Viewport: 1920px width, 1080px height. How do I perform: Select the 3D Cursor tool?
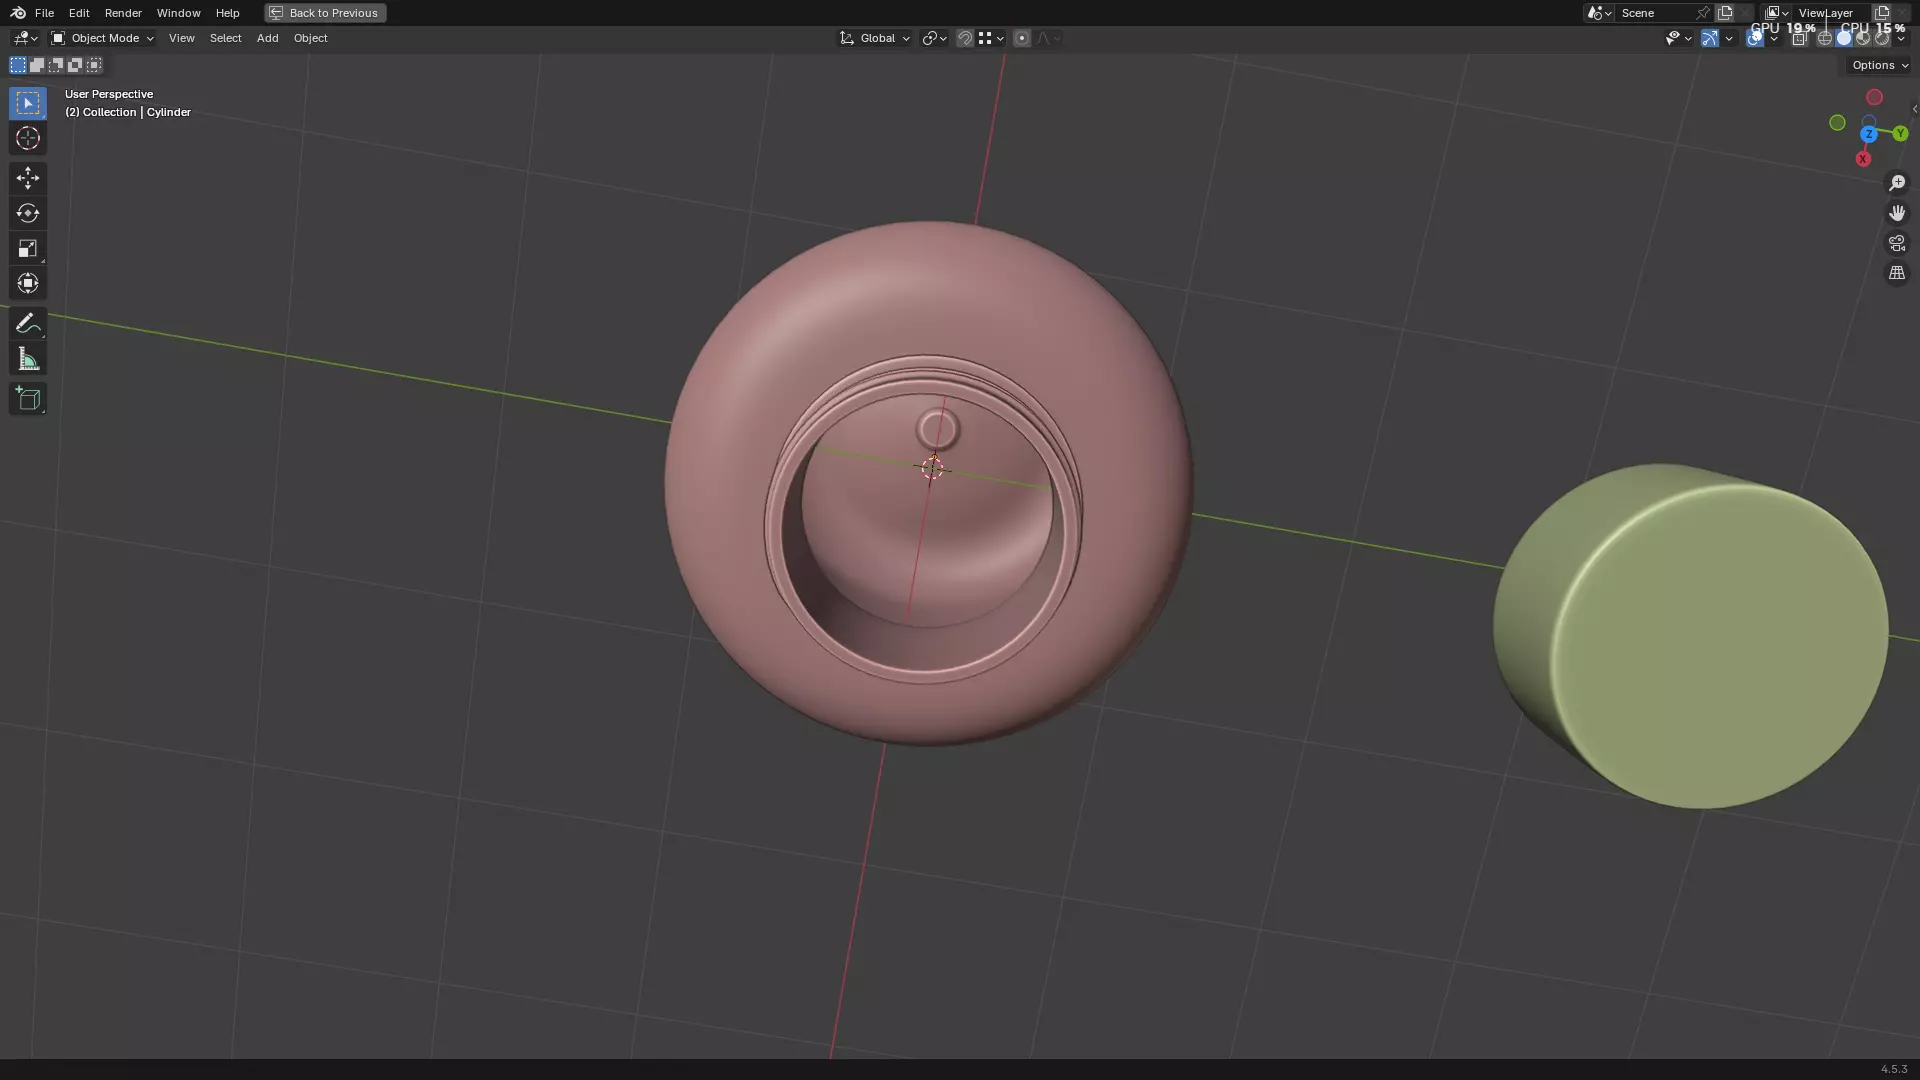[x=28, y=138]
